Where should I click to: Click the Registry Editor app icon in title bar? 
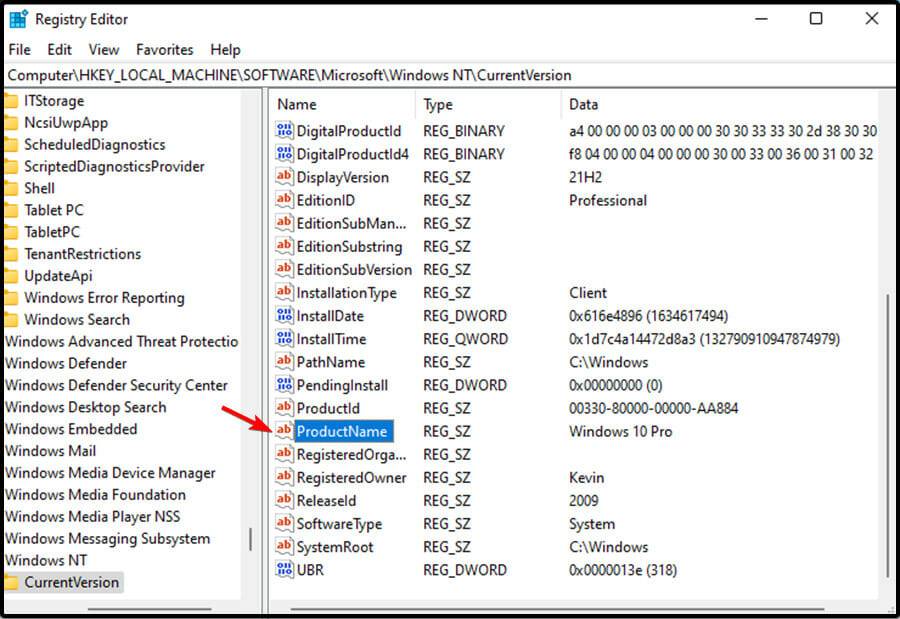tap(18, 19)
